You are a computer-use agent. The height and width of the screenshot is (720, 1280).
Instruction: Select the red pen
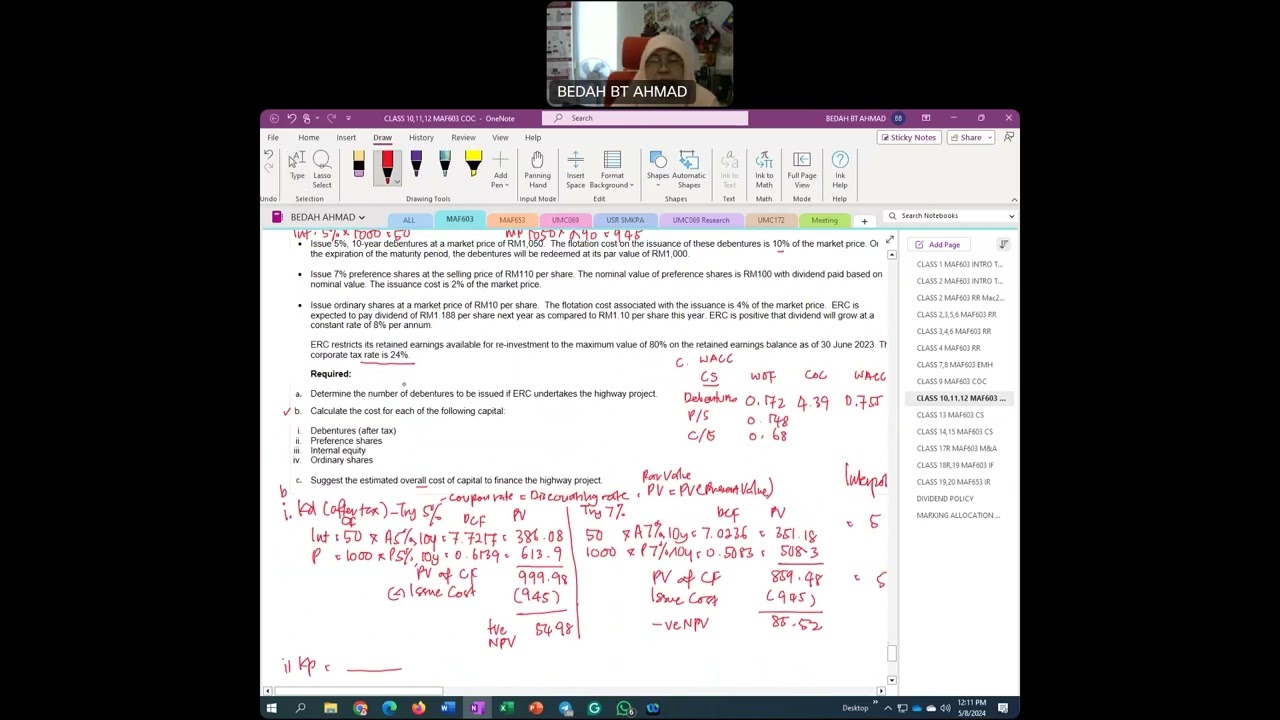pyautogui.click(x=387, y=166)
